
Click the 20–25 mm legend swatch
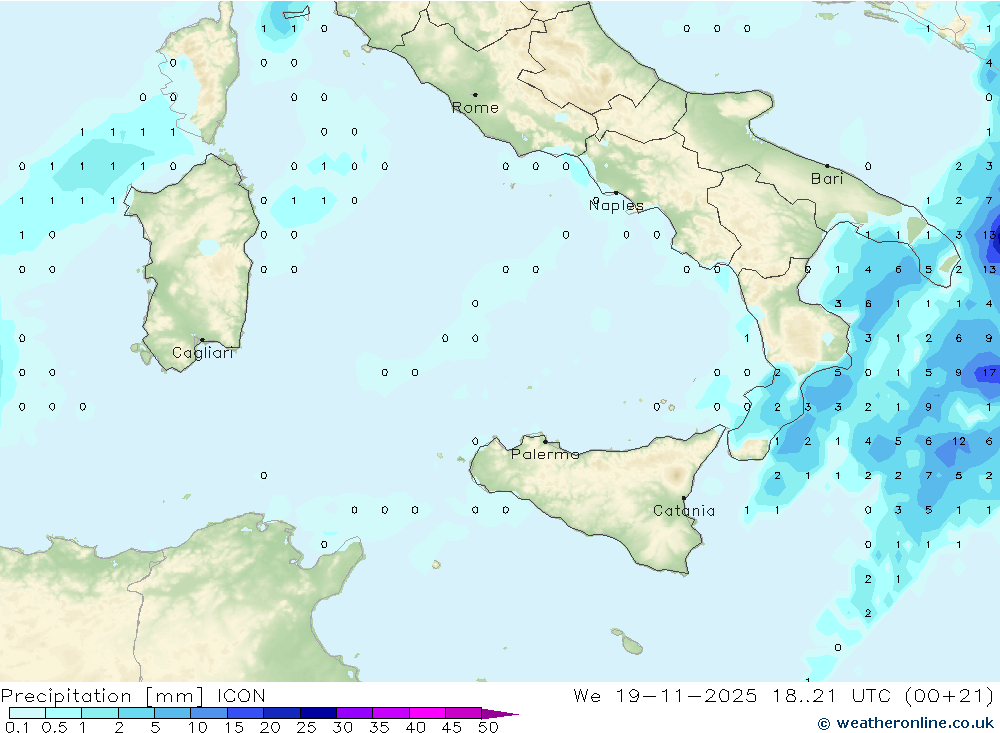pyautogui.click(x=282, y=713)
